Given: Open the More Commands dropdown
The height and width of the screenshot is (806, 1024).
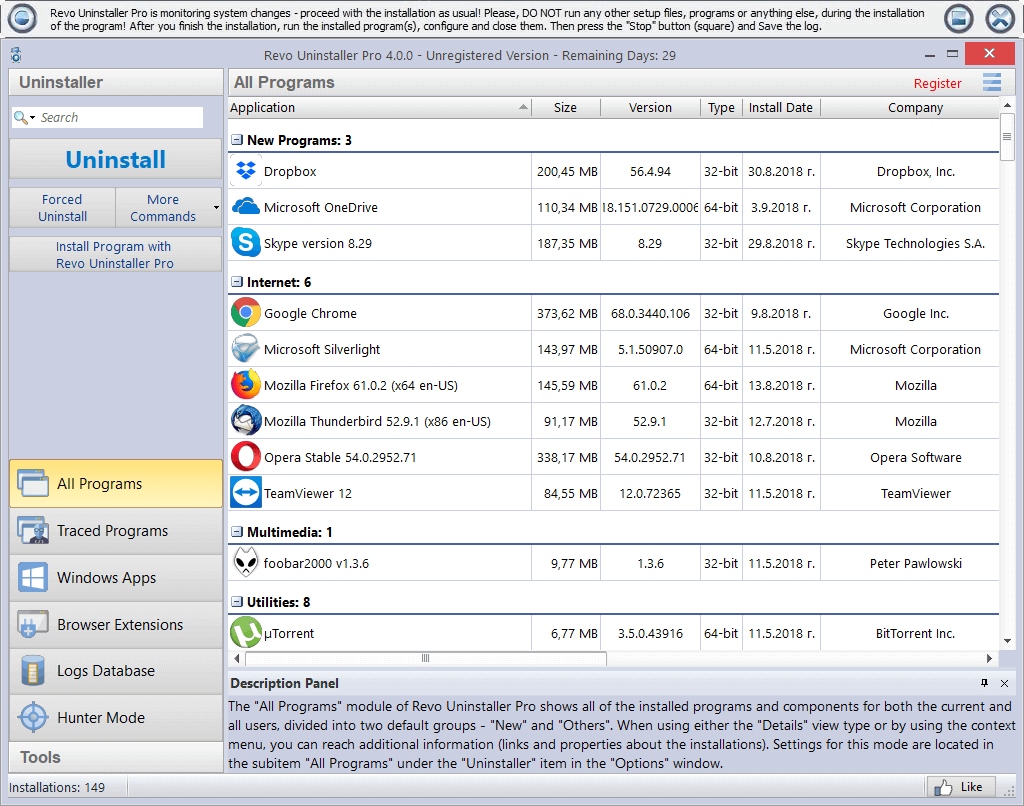Looking at the screenshot, I should tap(168, 208).
